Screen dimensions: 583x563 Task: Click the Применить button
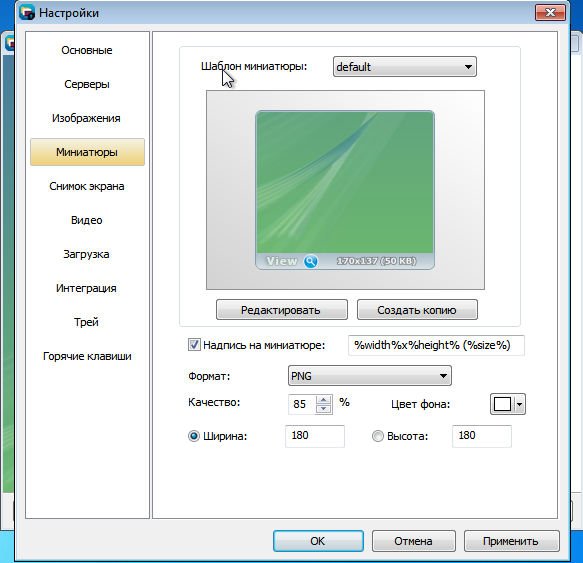point(511,541)
